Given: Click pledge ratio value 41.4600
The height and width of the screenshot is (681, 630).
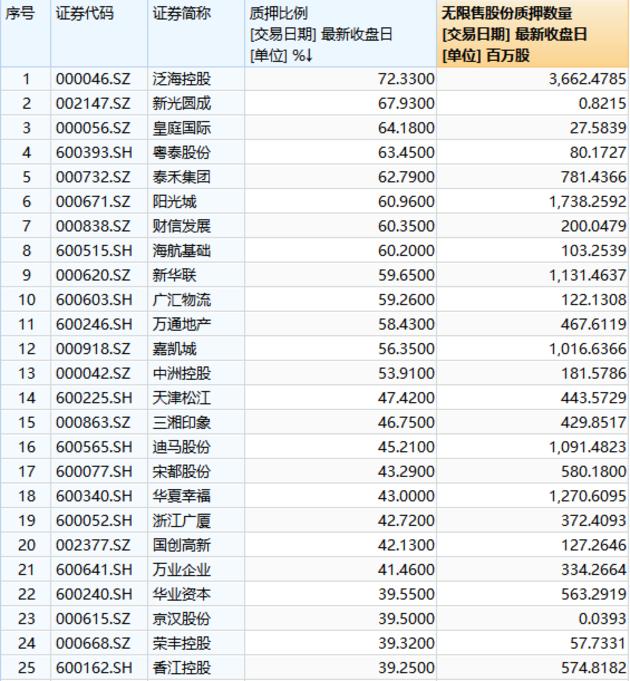Looking at the screenshot, I should tap(406, 570).
